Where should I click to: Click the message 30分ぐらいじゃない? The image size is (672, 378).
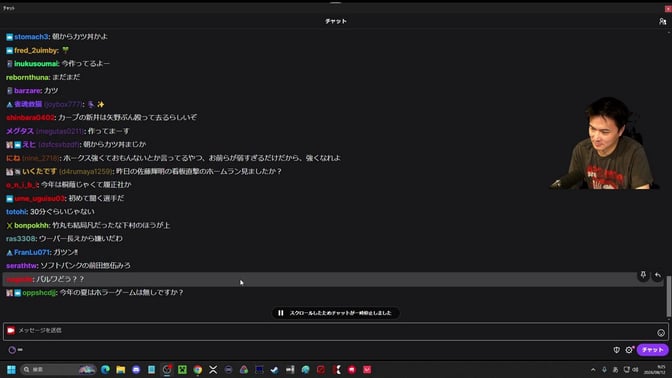coord(62,212)
